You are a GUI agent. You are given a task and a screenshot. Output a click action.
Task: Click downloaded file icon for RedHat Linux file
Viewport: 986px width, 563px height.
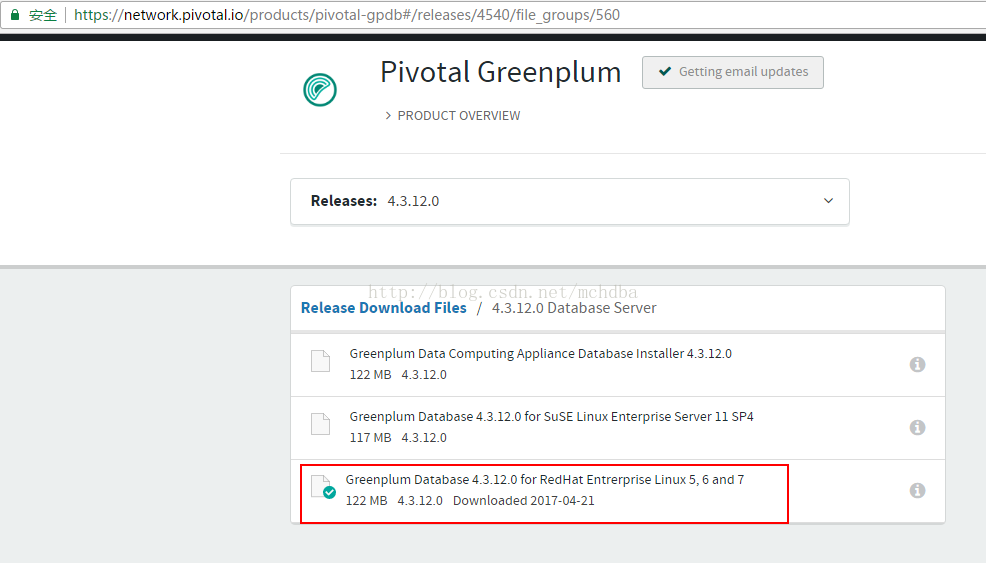click(323, 487)
